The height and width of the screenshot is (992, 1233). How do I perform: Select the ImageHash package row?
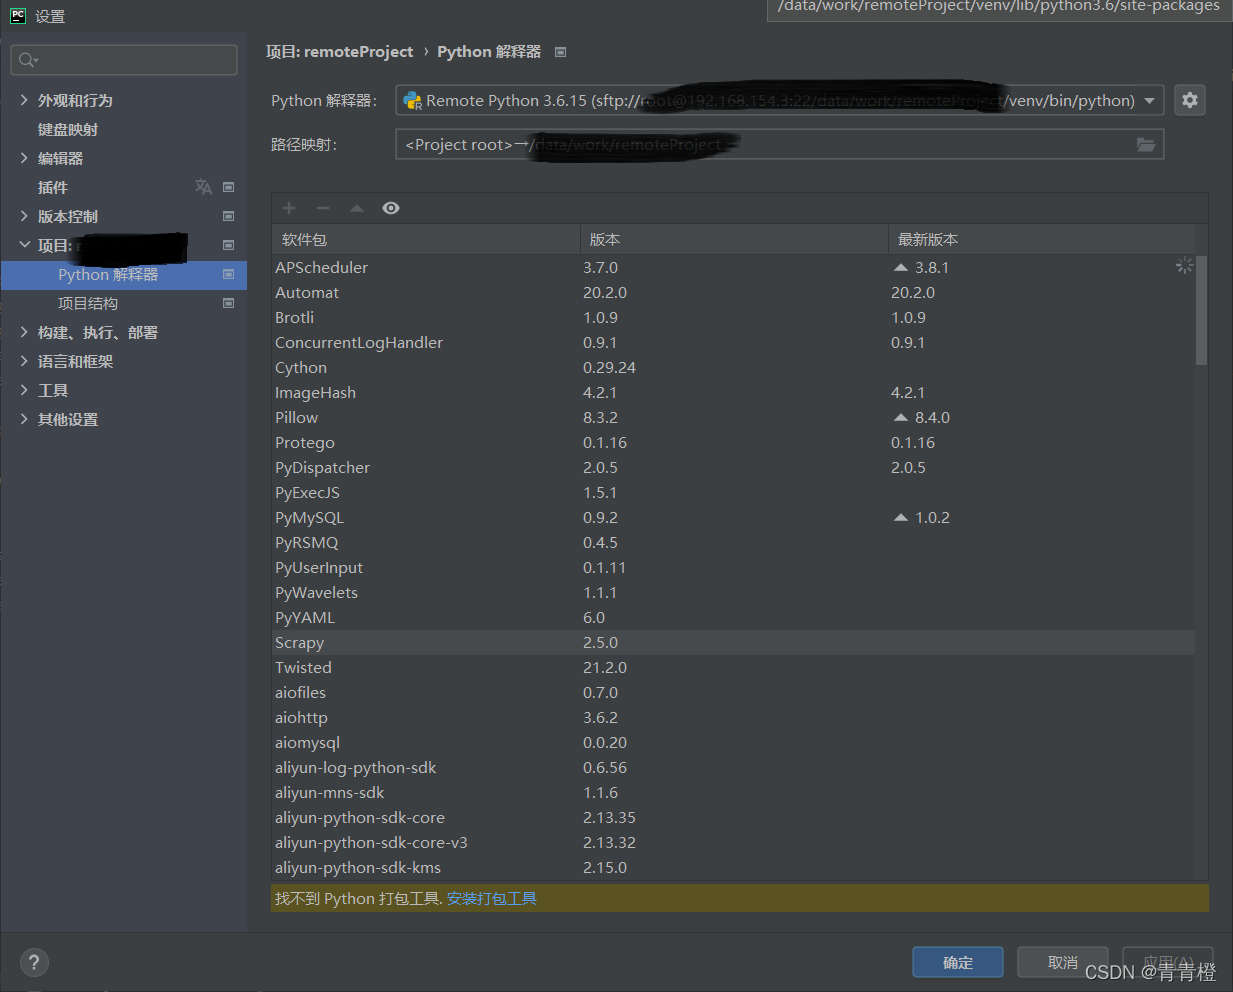click(x=733, y=392)
